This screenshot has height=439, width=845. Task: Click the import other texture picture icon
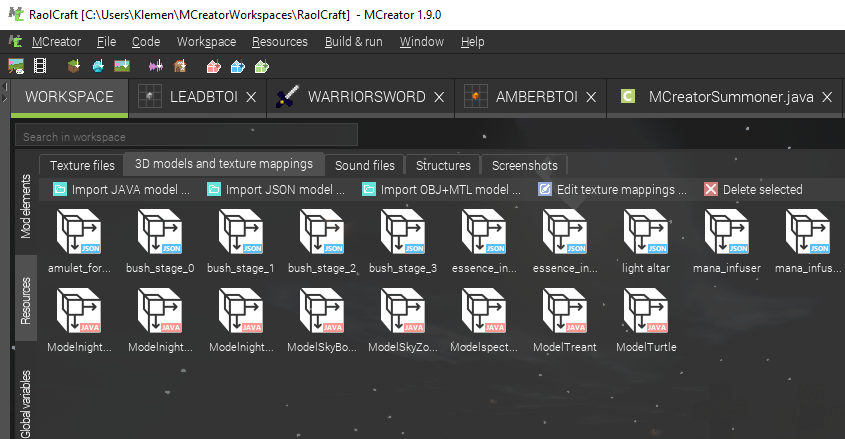click(122, 66)
